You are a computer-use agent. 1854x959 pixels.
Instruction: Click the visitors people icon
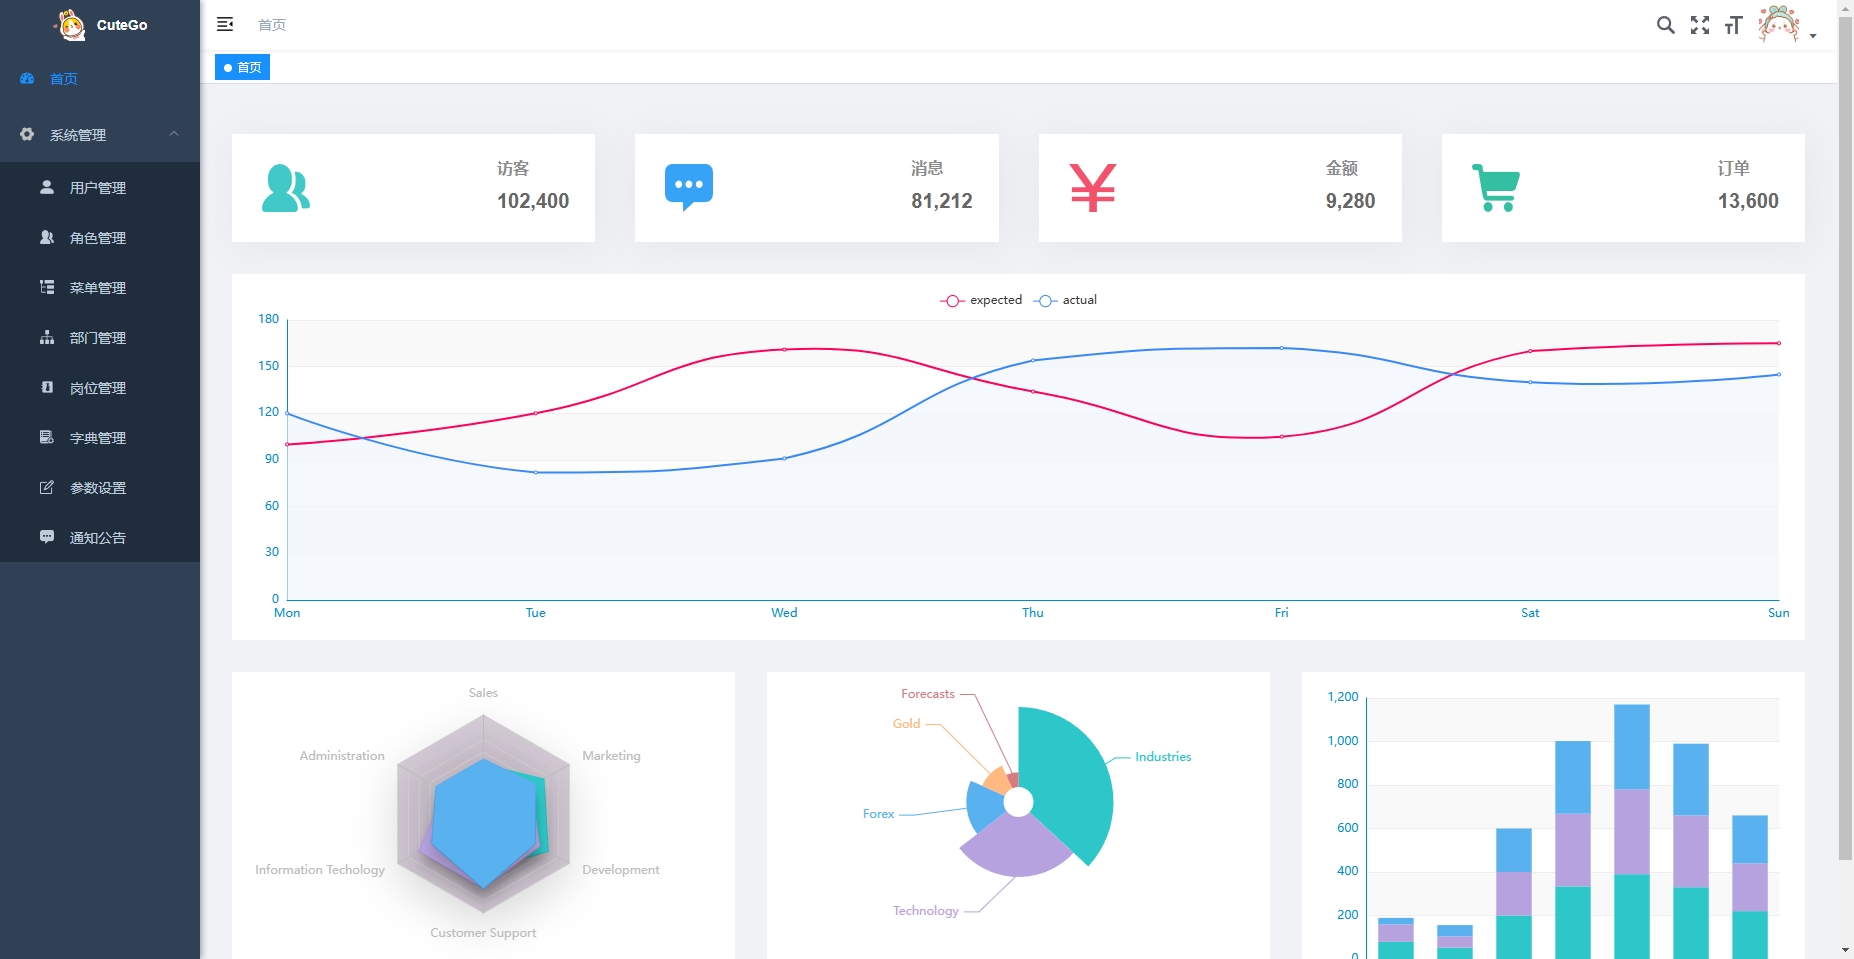(x=286, y=188)
